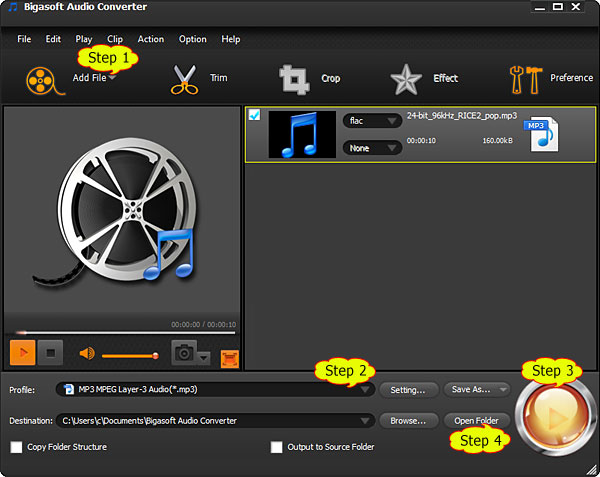Open the Play menu

[83, 39]
